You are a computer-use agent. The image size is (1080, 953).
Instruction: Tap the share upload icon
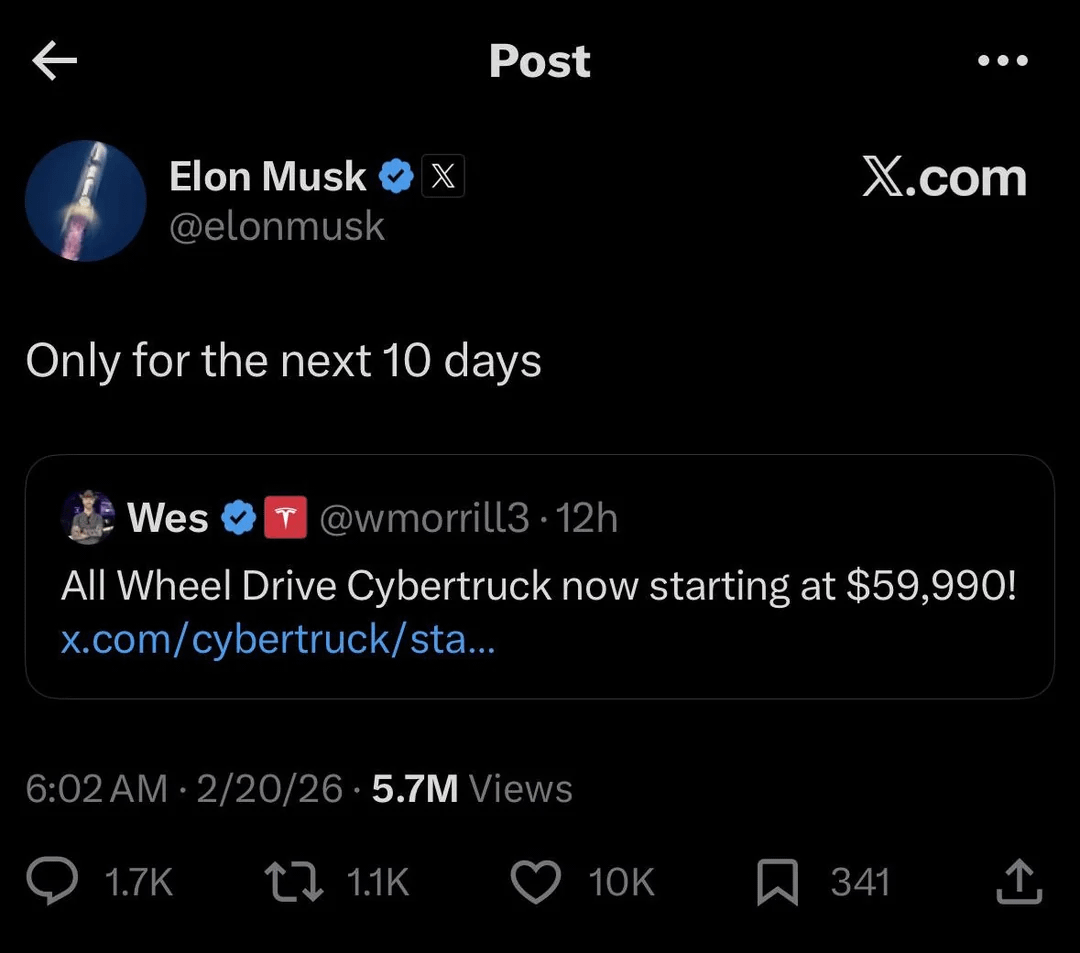[x=1019, y=883]
